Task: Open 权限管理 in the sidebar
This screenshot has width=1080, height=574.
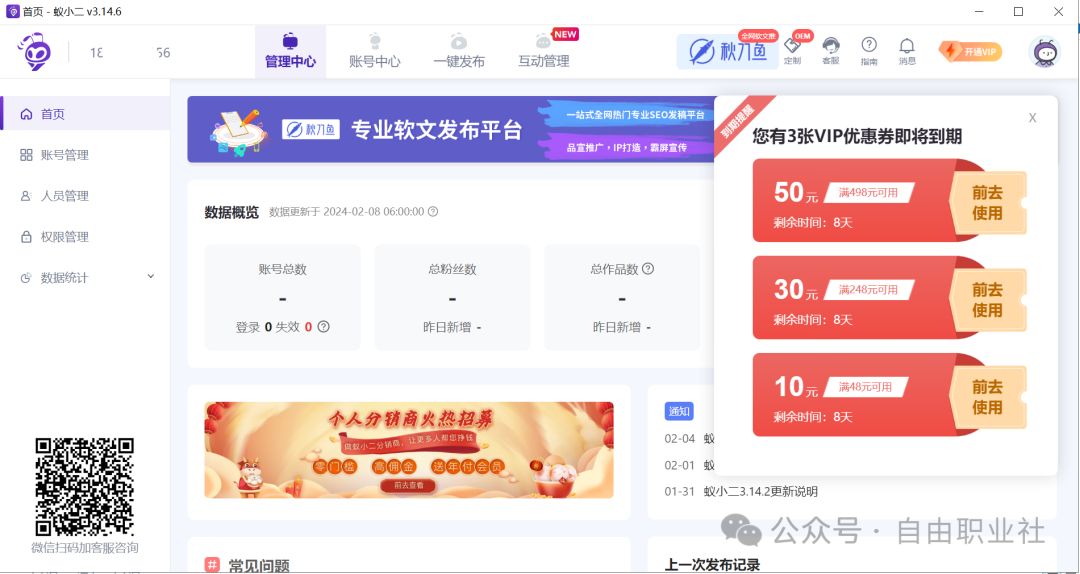Action: tap(85, 237)
